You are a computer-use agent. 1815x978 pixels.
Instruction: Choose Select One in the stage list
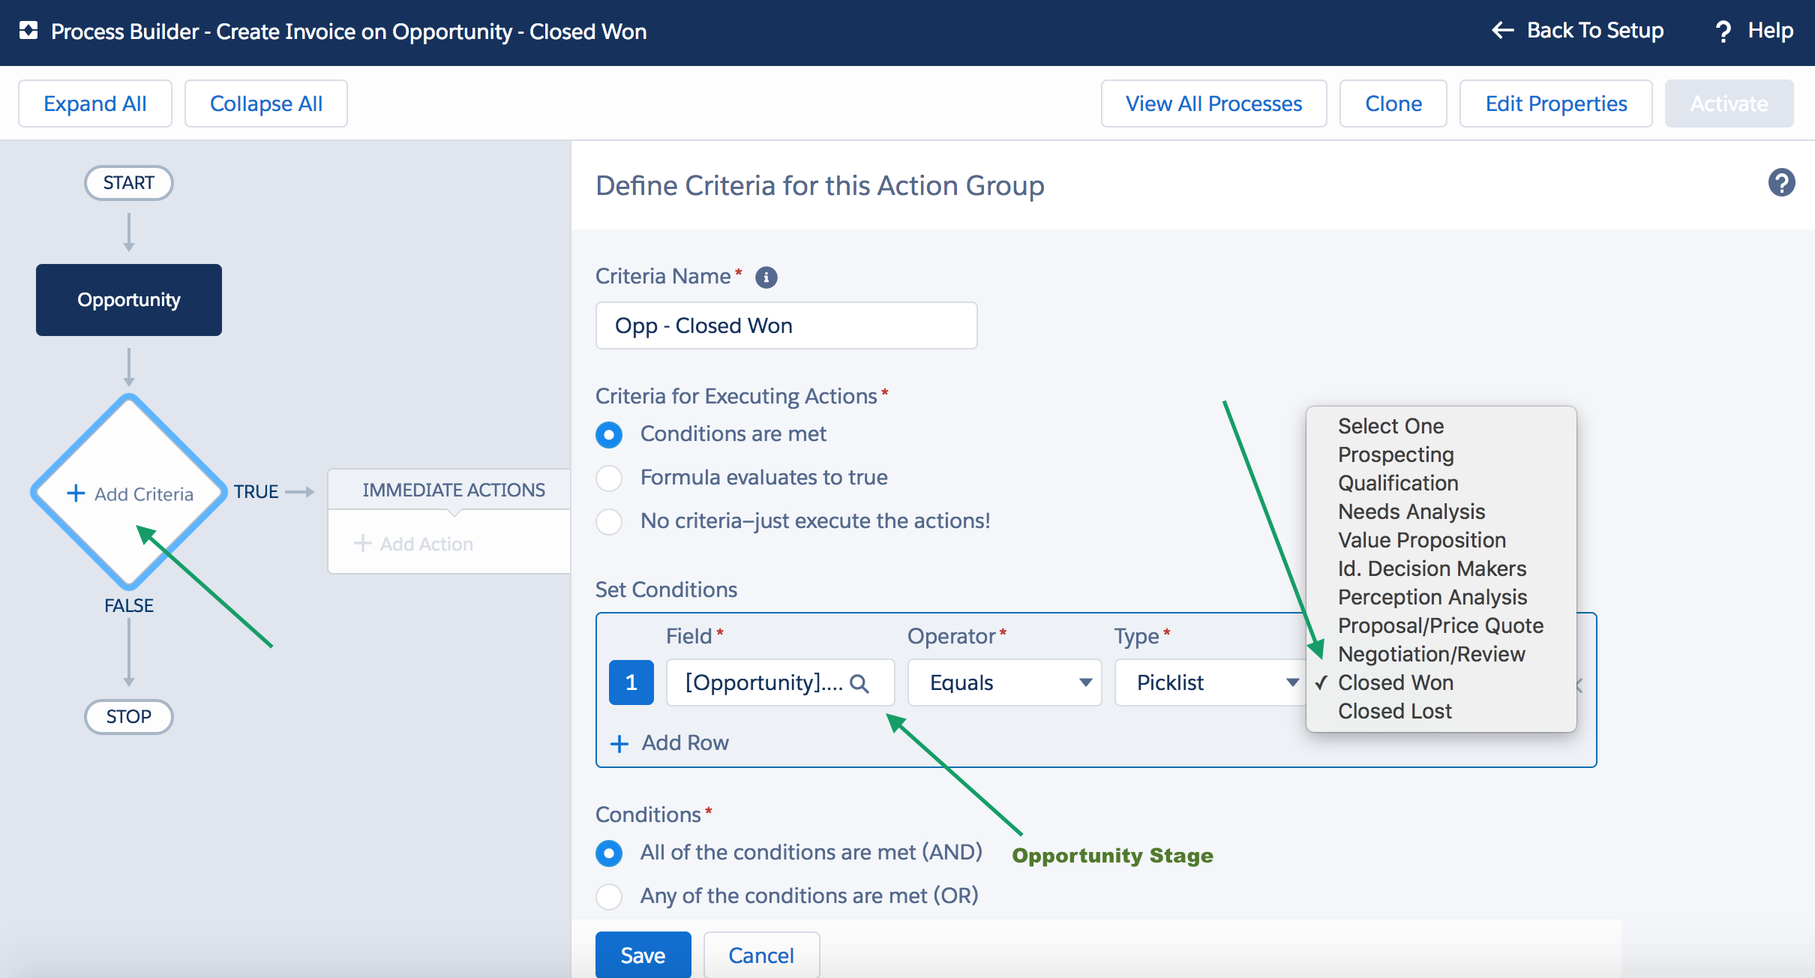(1441, 426)
